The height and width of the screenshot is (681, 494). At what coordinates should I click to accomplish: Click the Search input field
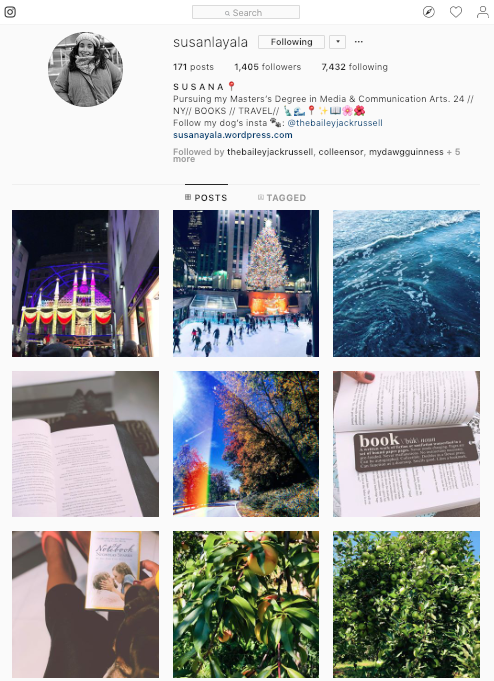[246, 12]
